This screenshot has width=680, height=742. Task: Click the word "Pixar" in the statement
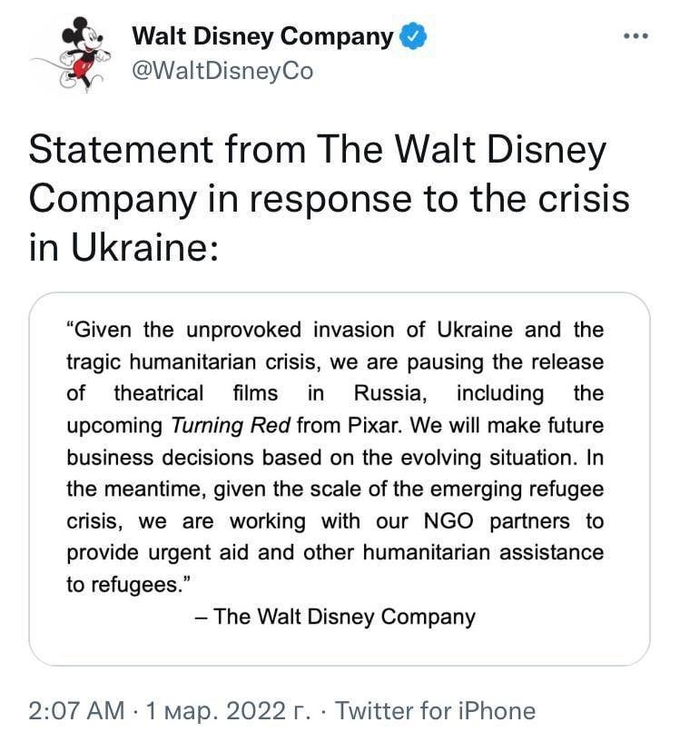tap(374, 426)
